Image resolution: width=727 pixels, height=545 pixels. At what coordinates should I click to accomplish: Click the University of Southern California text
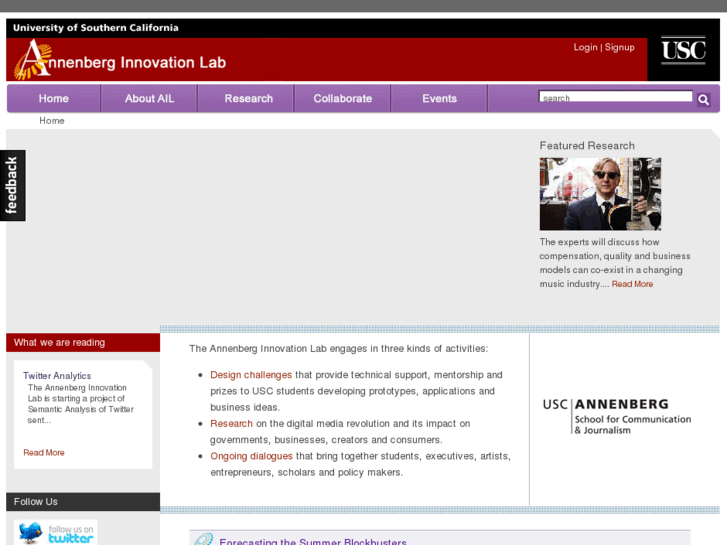[96, 28]
